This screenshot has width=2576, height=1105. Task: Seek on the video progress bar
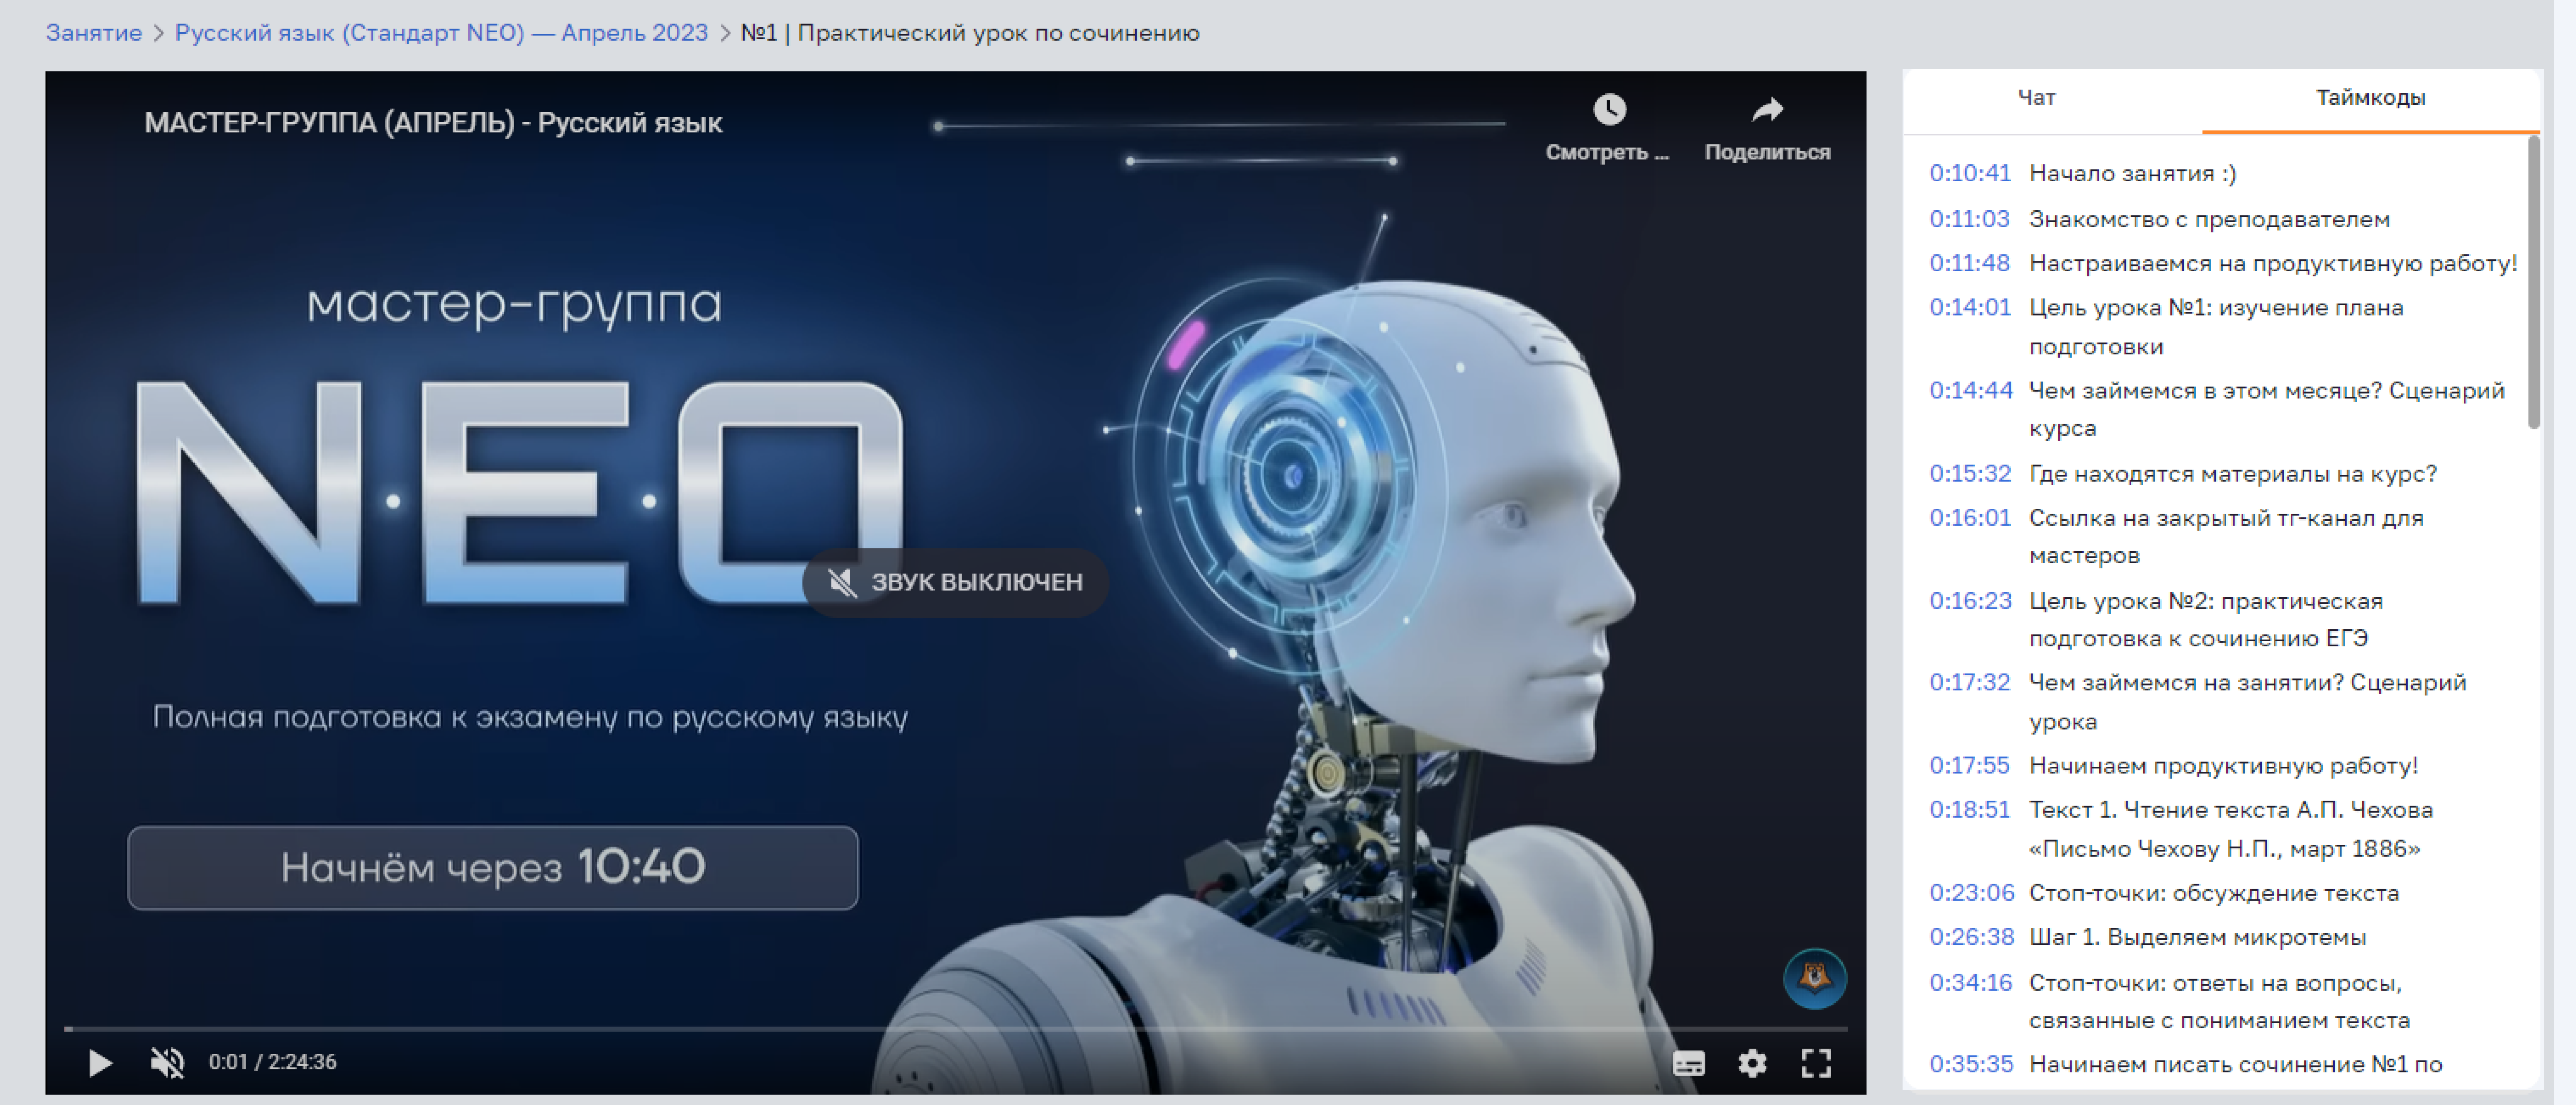click(x=955, y=1028)
